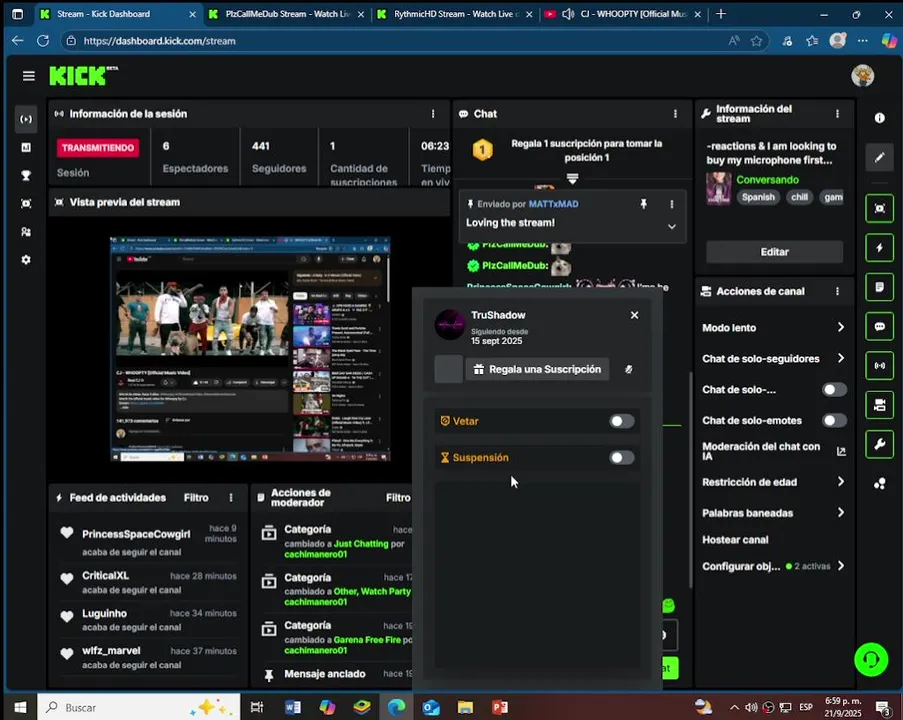Click the info icon in right sidebar
The height and width of the screenshot is (720, 903).
[x=879, y=118]
